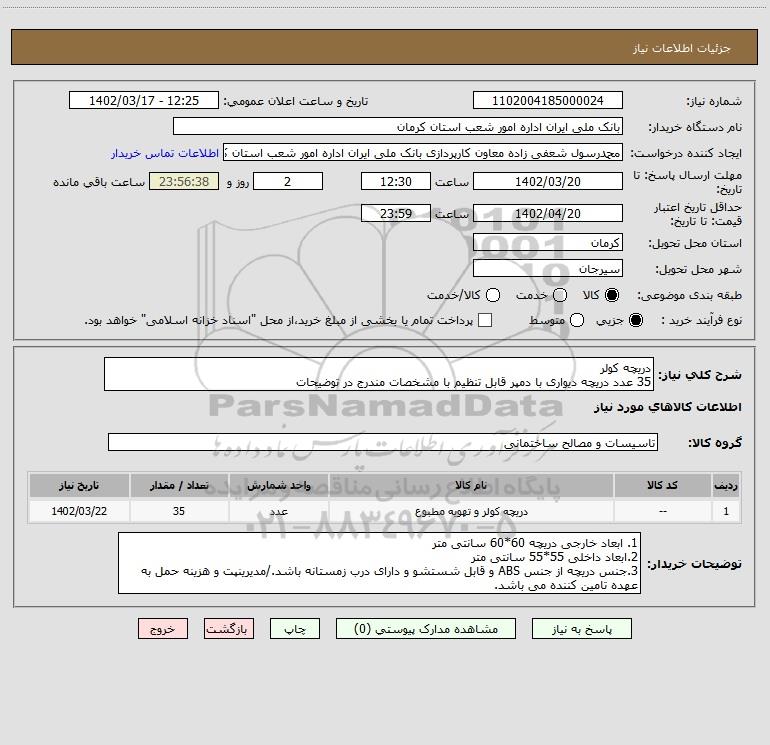Click the پاسخ به نیاز button

[582, 629]
